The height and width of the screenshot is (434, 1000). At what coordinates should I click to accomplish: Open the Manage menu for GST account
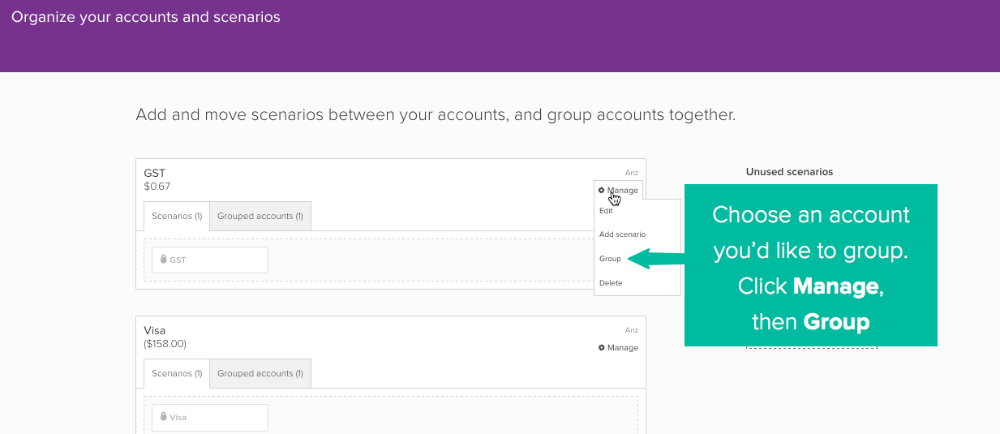(618, 190)
